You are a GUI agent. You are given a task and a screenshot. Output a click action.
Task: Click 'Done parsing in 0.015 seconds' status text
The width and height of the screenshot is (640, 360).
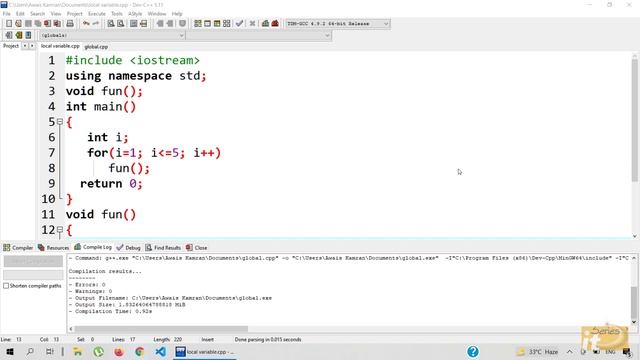point(268,339)
